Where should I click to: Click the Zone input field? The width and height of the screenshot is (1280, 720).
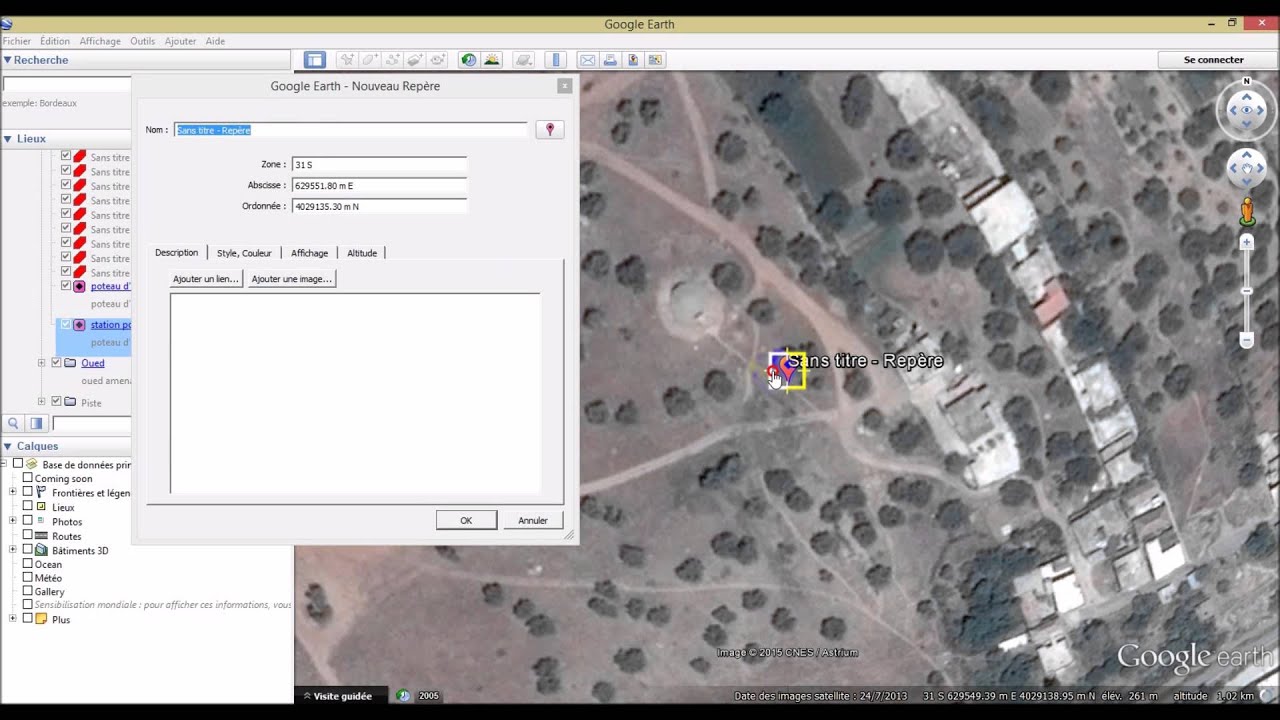pyautogui.click(x=379, y=164)
